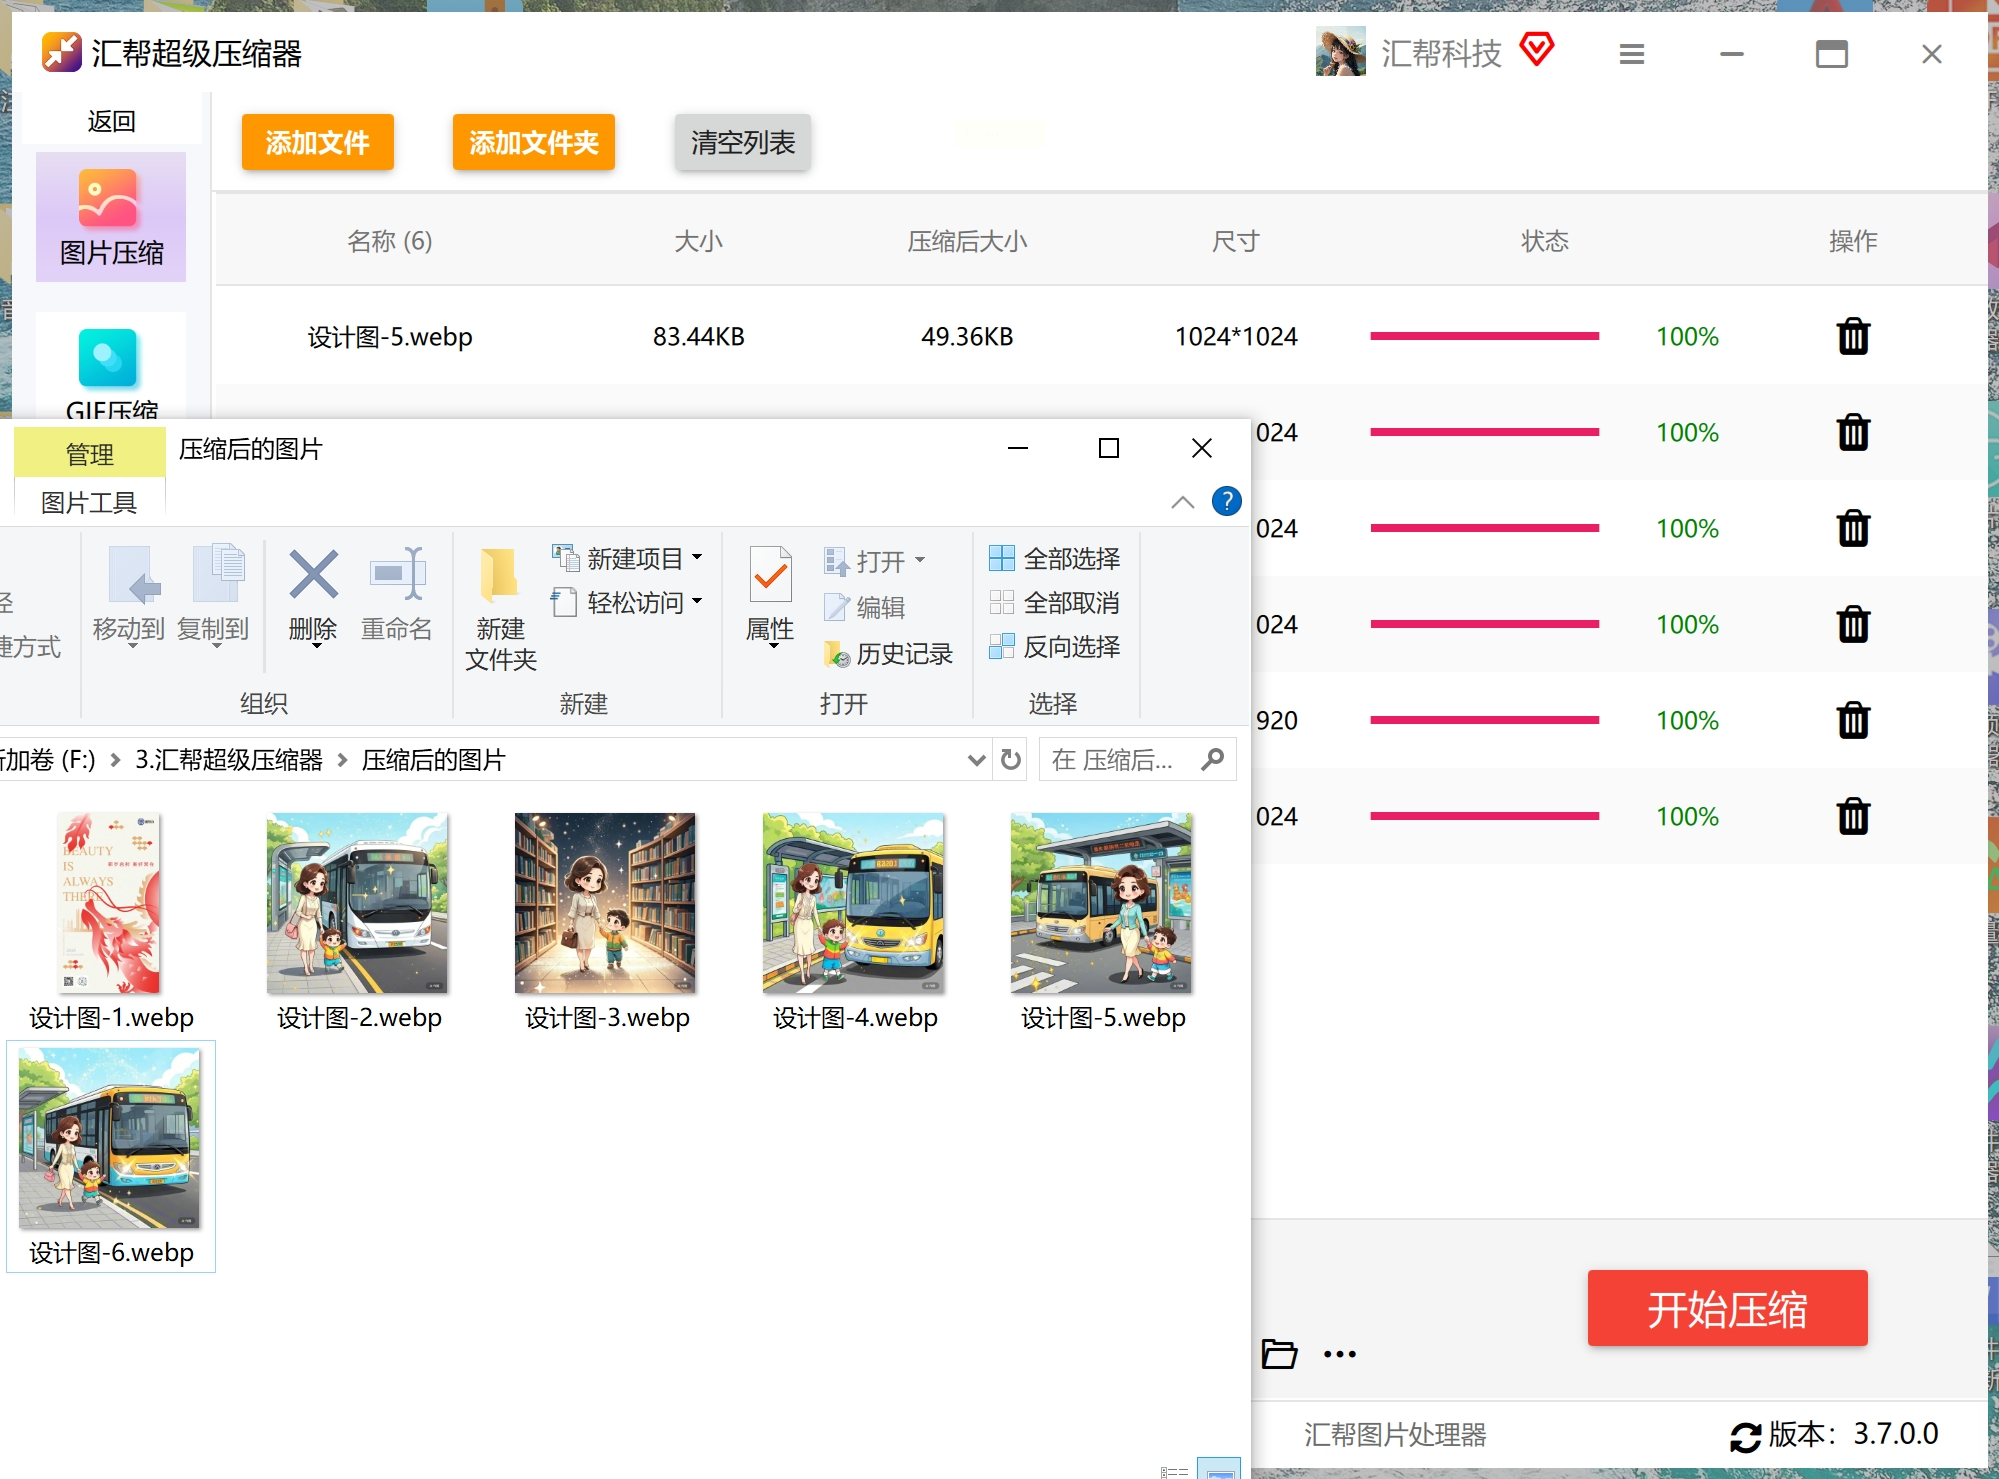Screen dimensions: 1999x1479
Task: Open the hamburger menu icon
Action: (1631, 54)
